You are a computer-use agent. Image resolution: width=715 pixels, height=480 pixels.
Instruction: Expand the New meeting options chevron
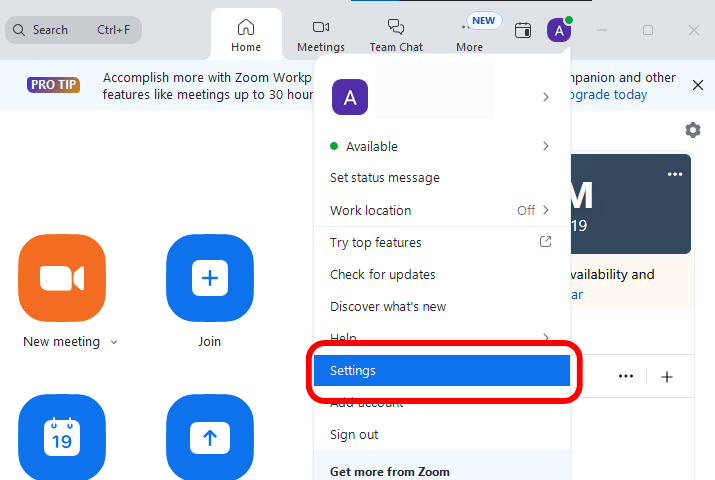(114, 342)
